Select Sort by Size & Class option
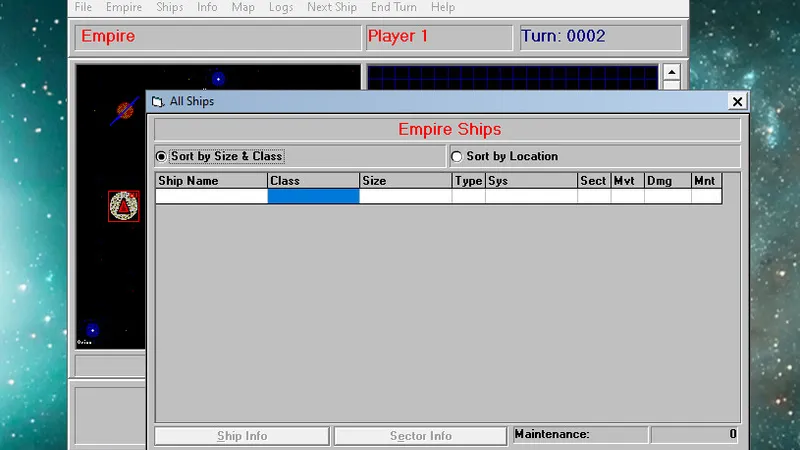 162,156
